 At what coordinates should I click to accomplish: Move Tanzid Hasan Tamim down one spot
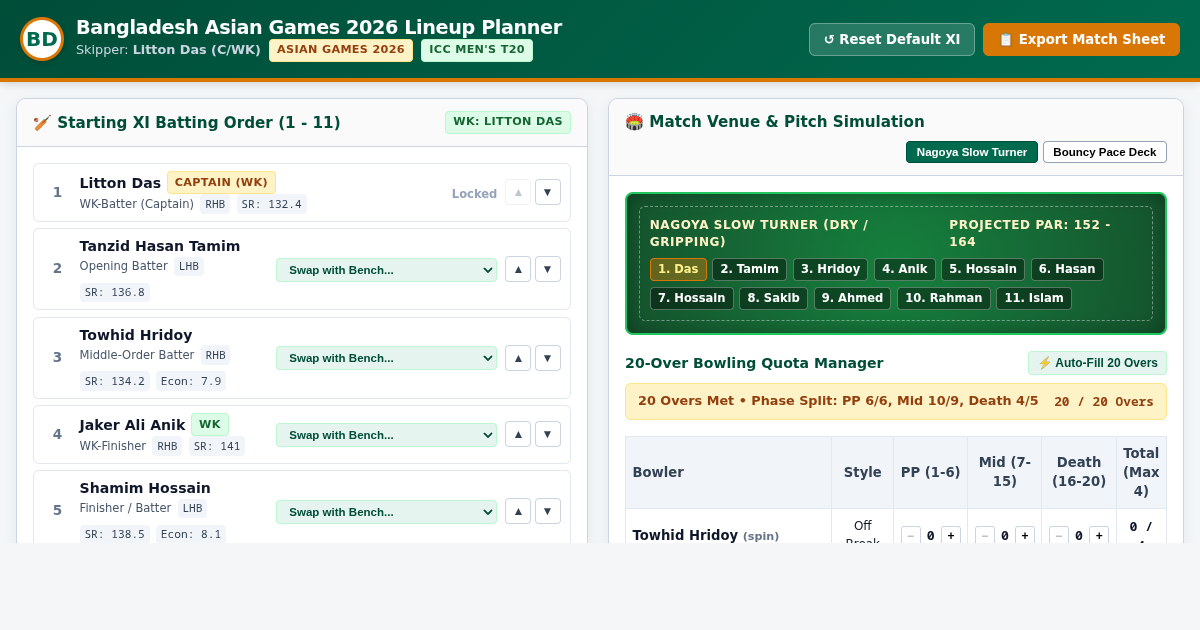click(x=548, y=269)
